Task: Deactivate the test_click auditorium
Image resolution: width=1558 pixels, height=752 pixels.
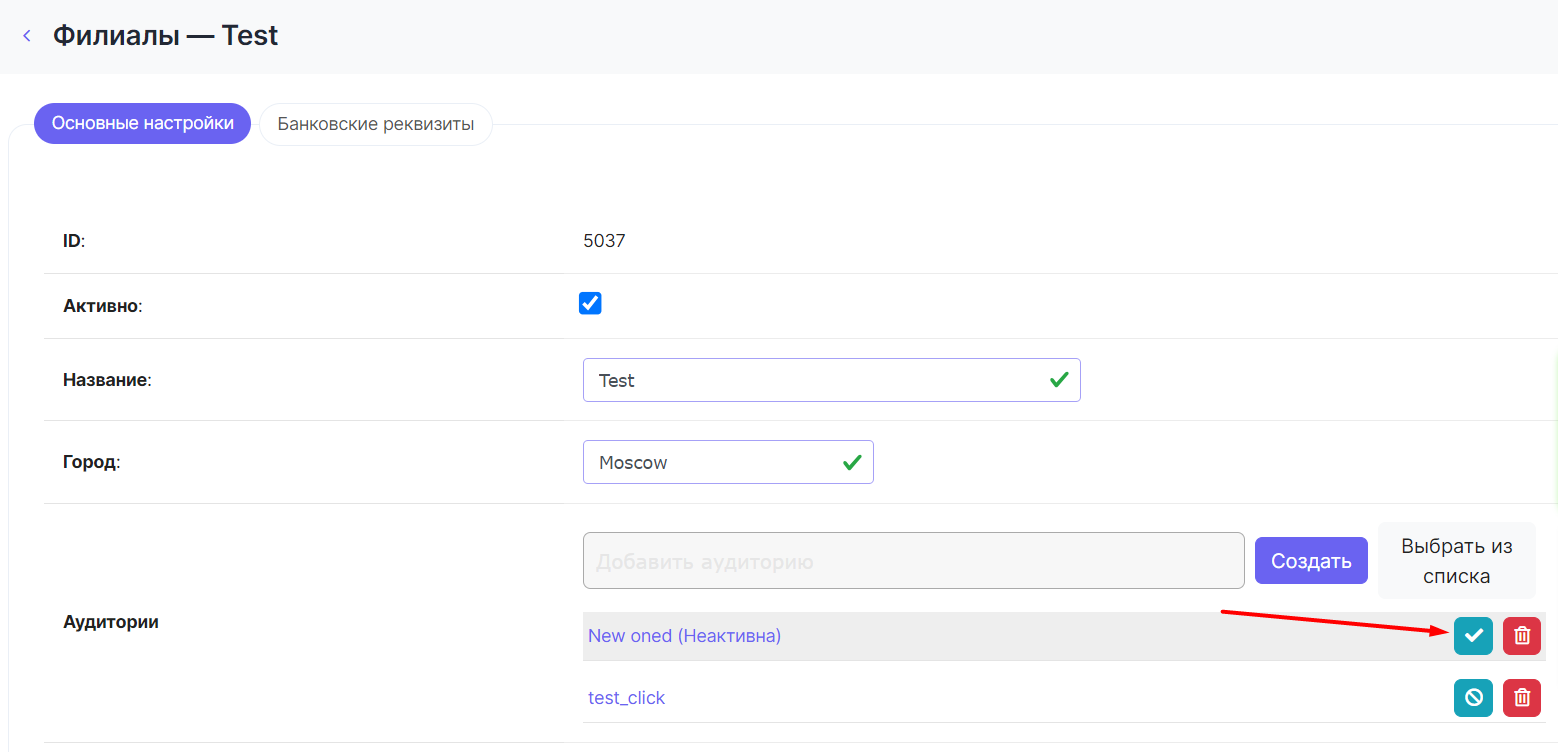Action: [1473, 698]
